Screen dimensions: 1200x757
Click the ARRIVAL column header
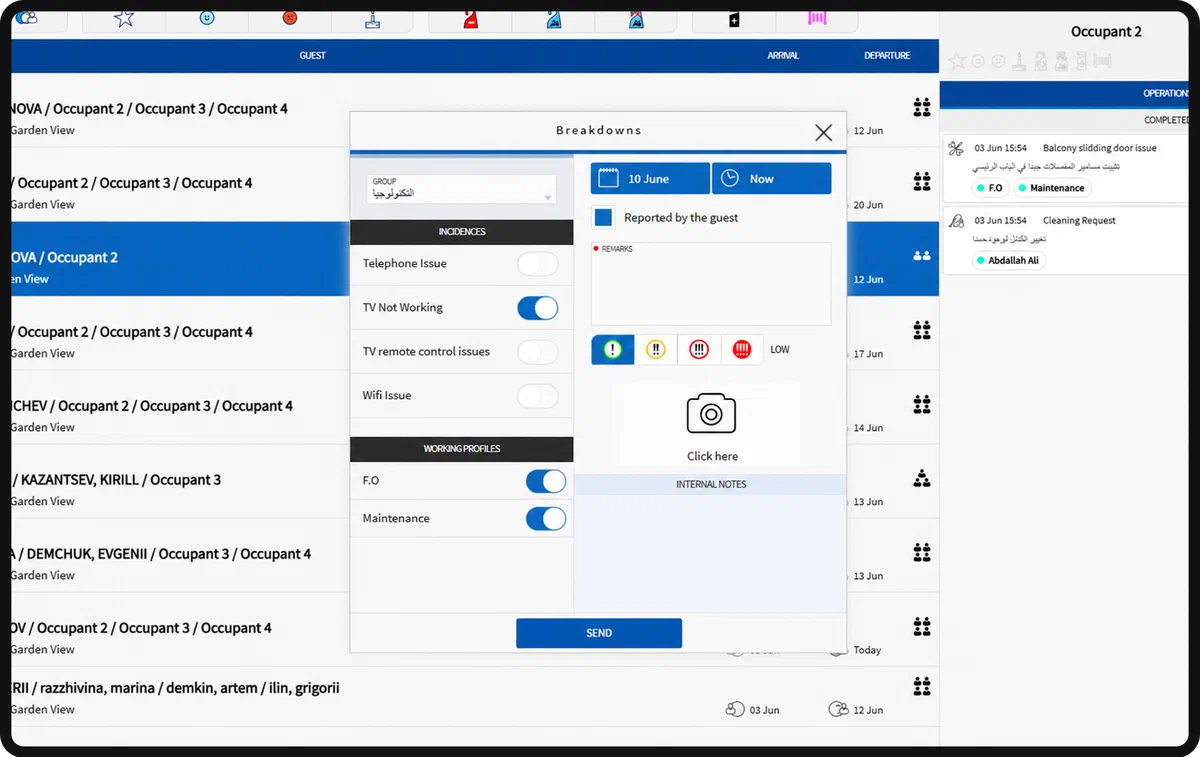point(783,56)
